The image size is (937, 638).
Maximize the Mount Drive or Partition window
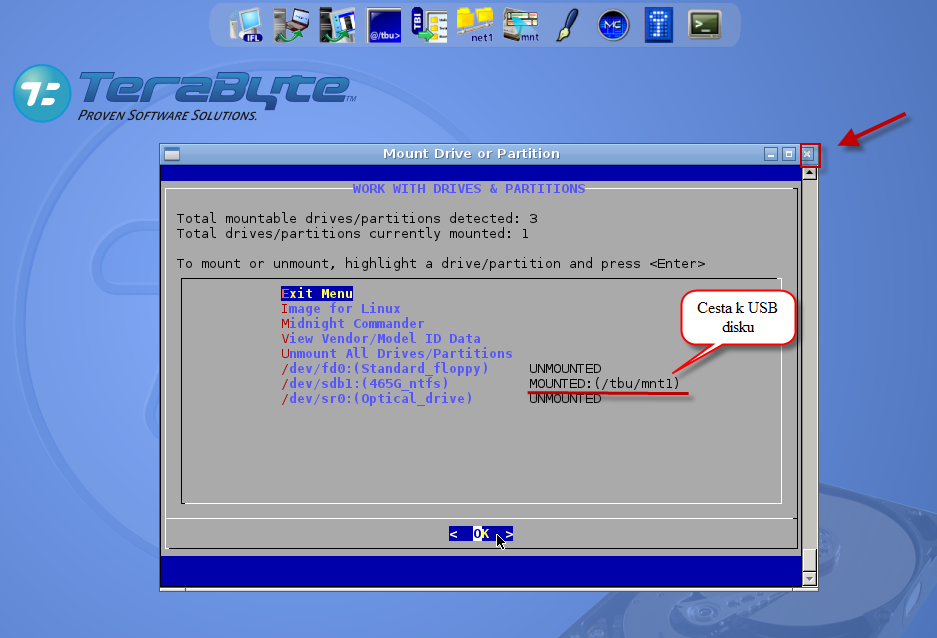789,154
